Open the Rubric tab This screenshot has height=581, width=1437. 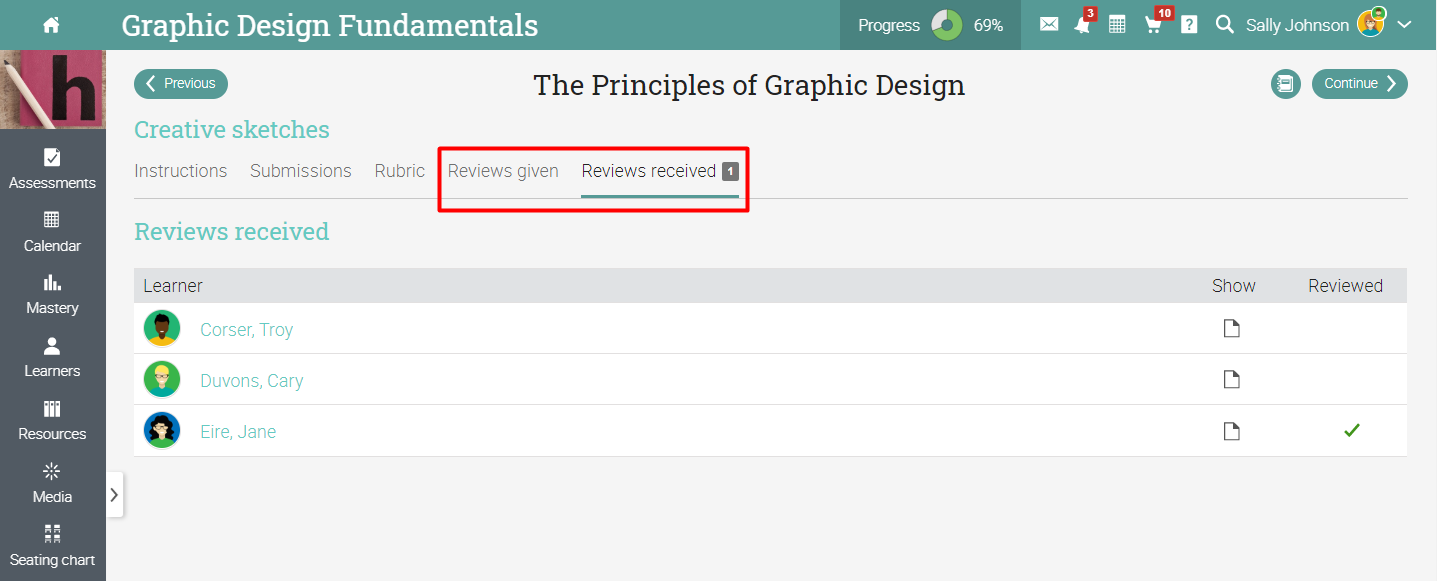click(400, 171)
